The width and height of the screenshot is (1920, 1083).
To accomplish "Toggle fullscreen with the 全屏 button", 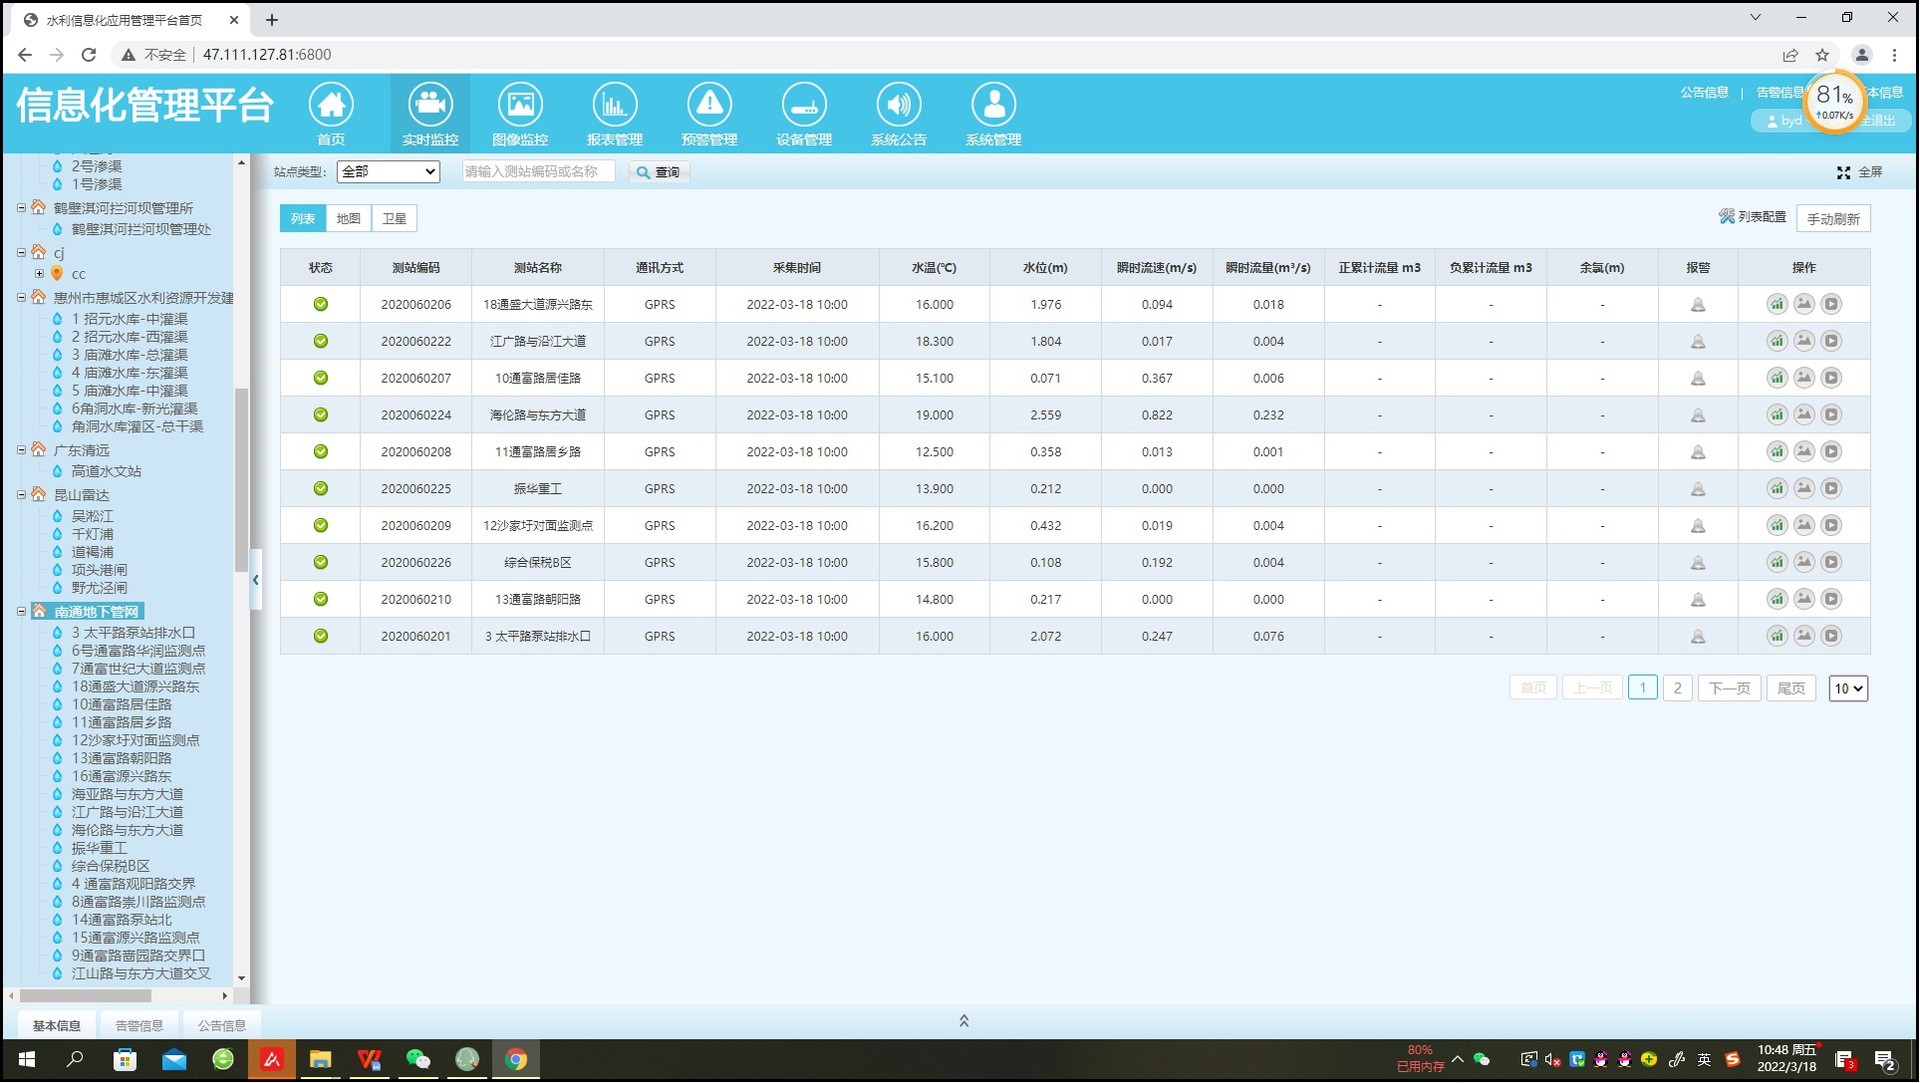I will 1859,172.
